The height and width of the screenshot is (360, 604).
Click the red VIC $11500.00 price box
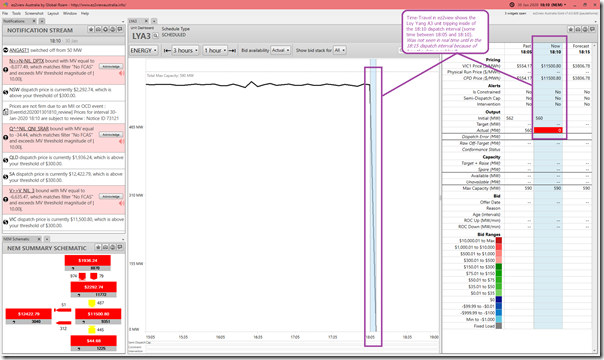[98, 314]
